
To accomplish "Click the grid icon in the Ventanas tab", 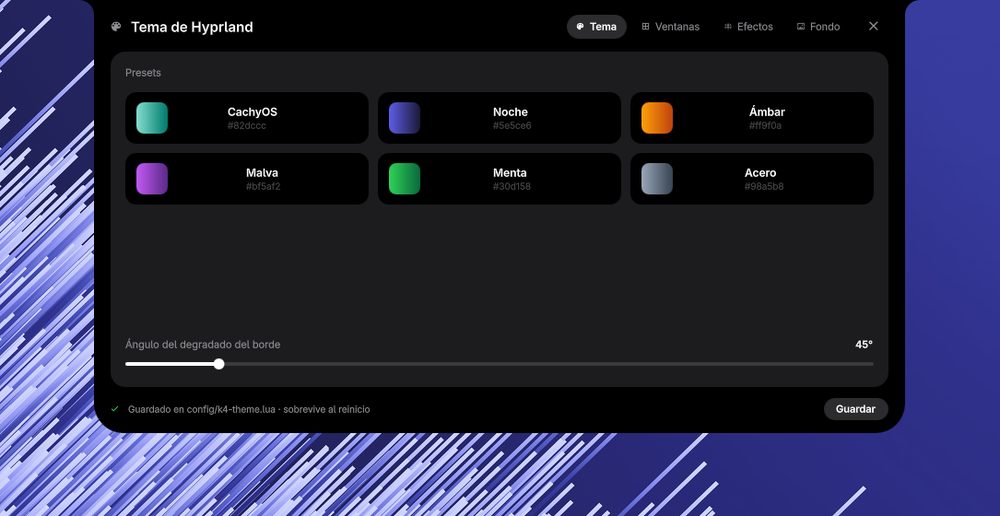I will pyautogui.click(x=645, y=27).
